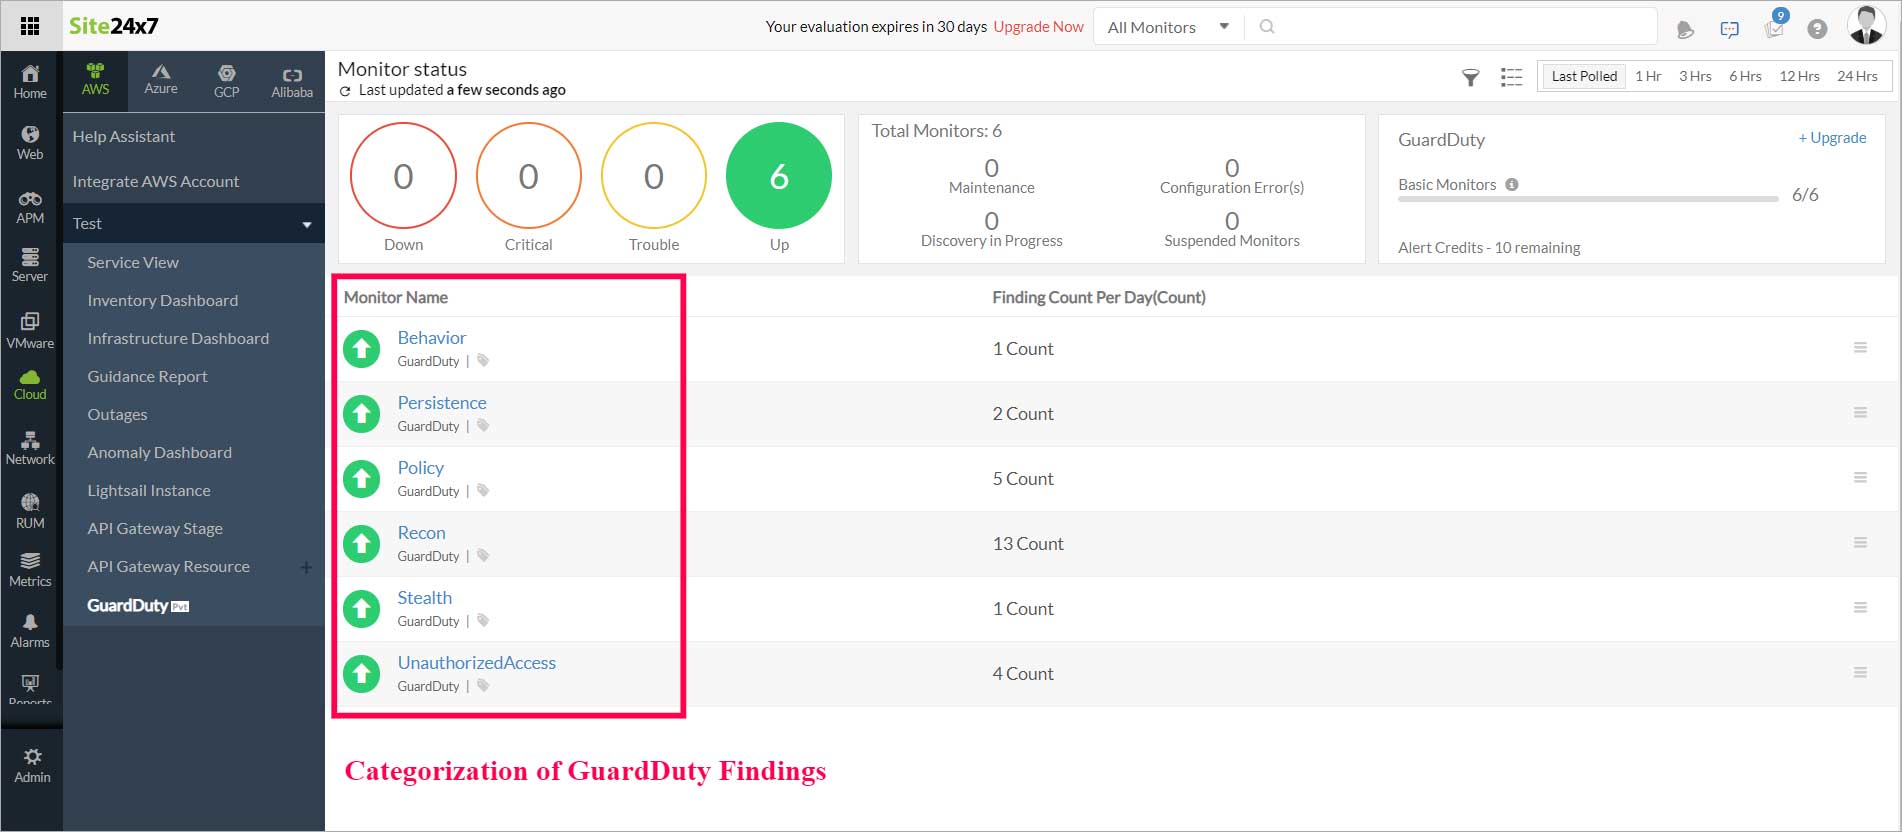Click the Upgrade Now link
This screenshot has width=1902, height=832.
(1038, 27)
